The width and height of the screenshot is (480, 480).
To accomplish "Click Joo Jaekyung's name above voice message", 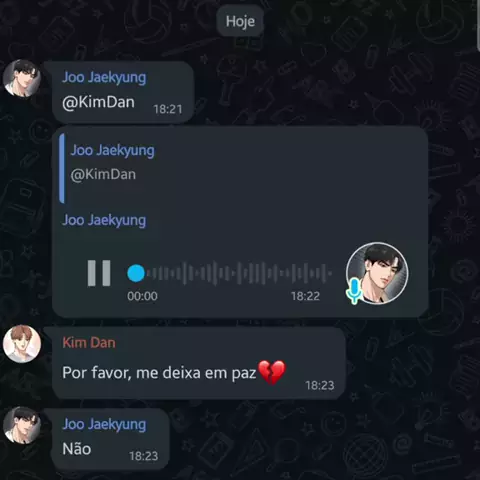I will pos(104,221).
